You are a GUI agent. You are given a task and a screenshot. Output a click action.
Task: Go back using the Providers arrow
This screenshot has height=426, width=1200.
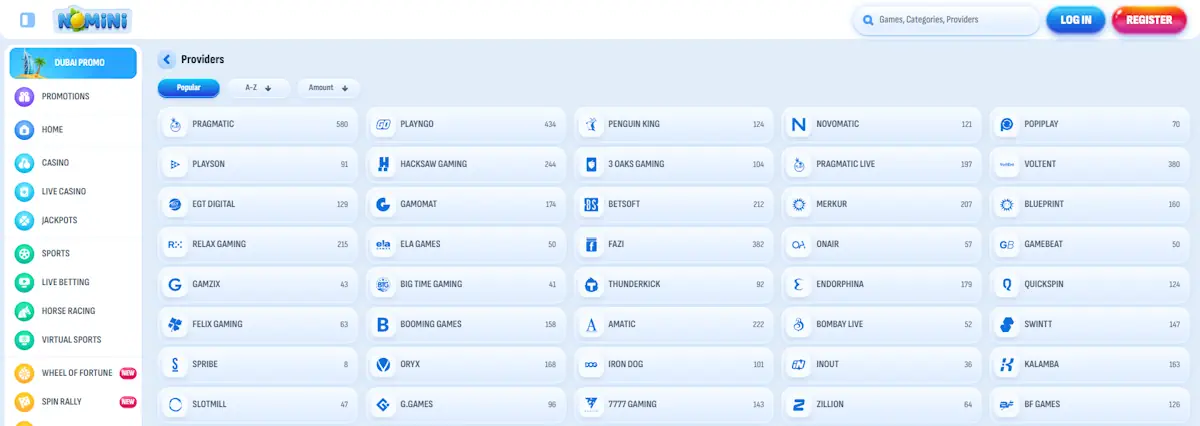coord(167,60)
